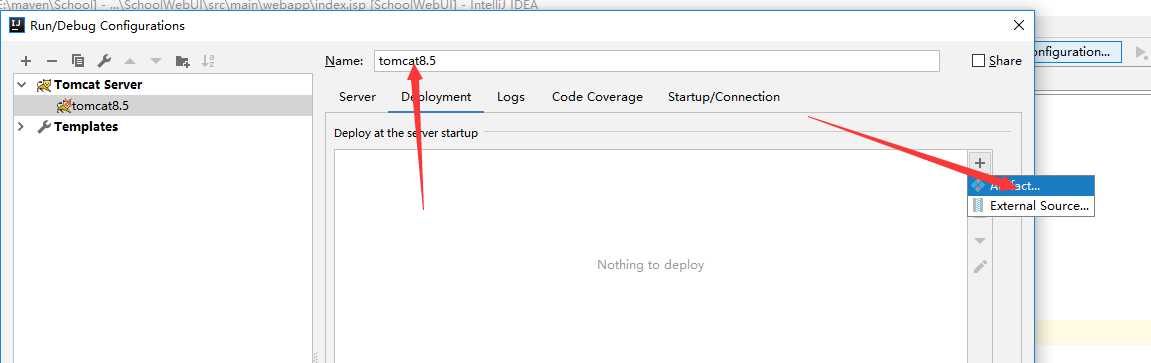Add deployment item with plus button
The image size is (1151, 363).
[x=979, y=163]
